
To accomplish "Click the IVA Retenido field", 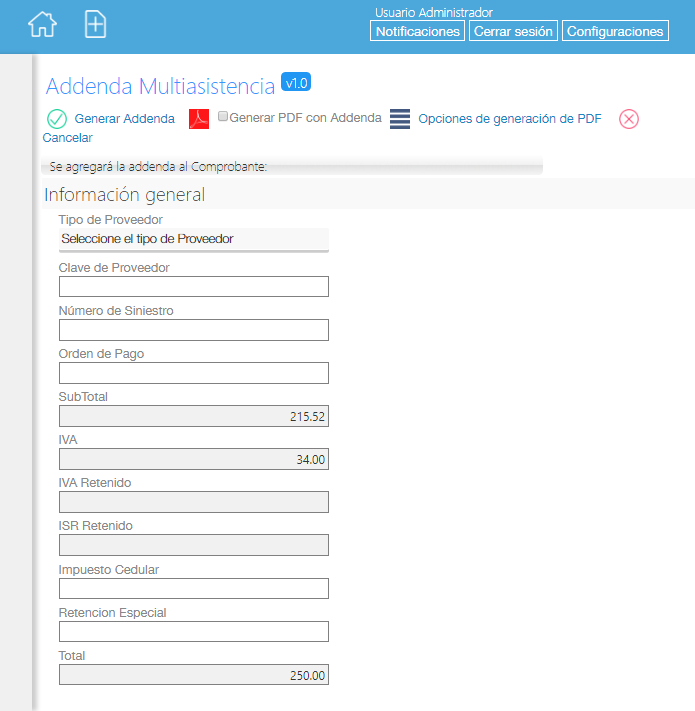I will [194, 502].
